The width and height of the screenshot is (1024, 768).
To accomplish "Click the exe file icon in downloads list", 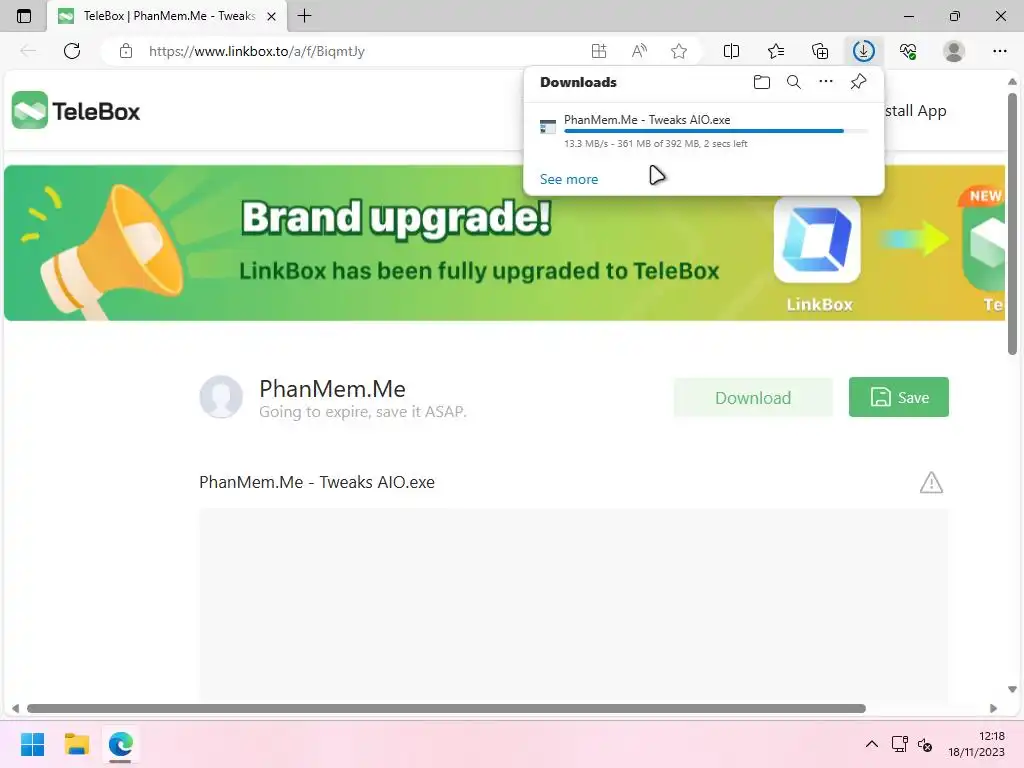I will pyautogui.click(x=548, y=126).
